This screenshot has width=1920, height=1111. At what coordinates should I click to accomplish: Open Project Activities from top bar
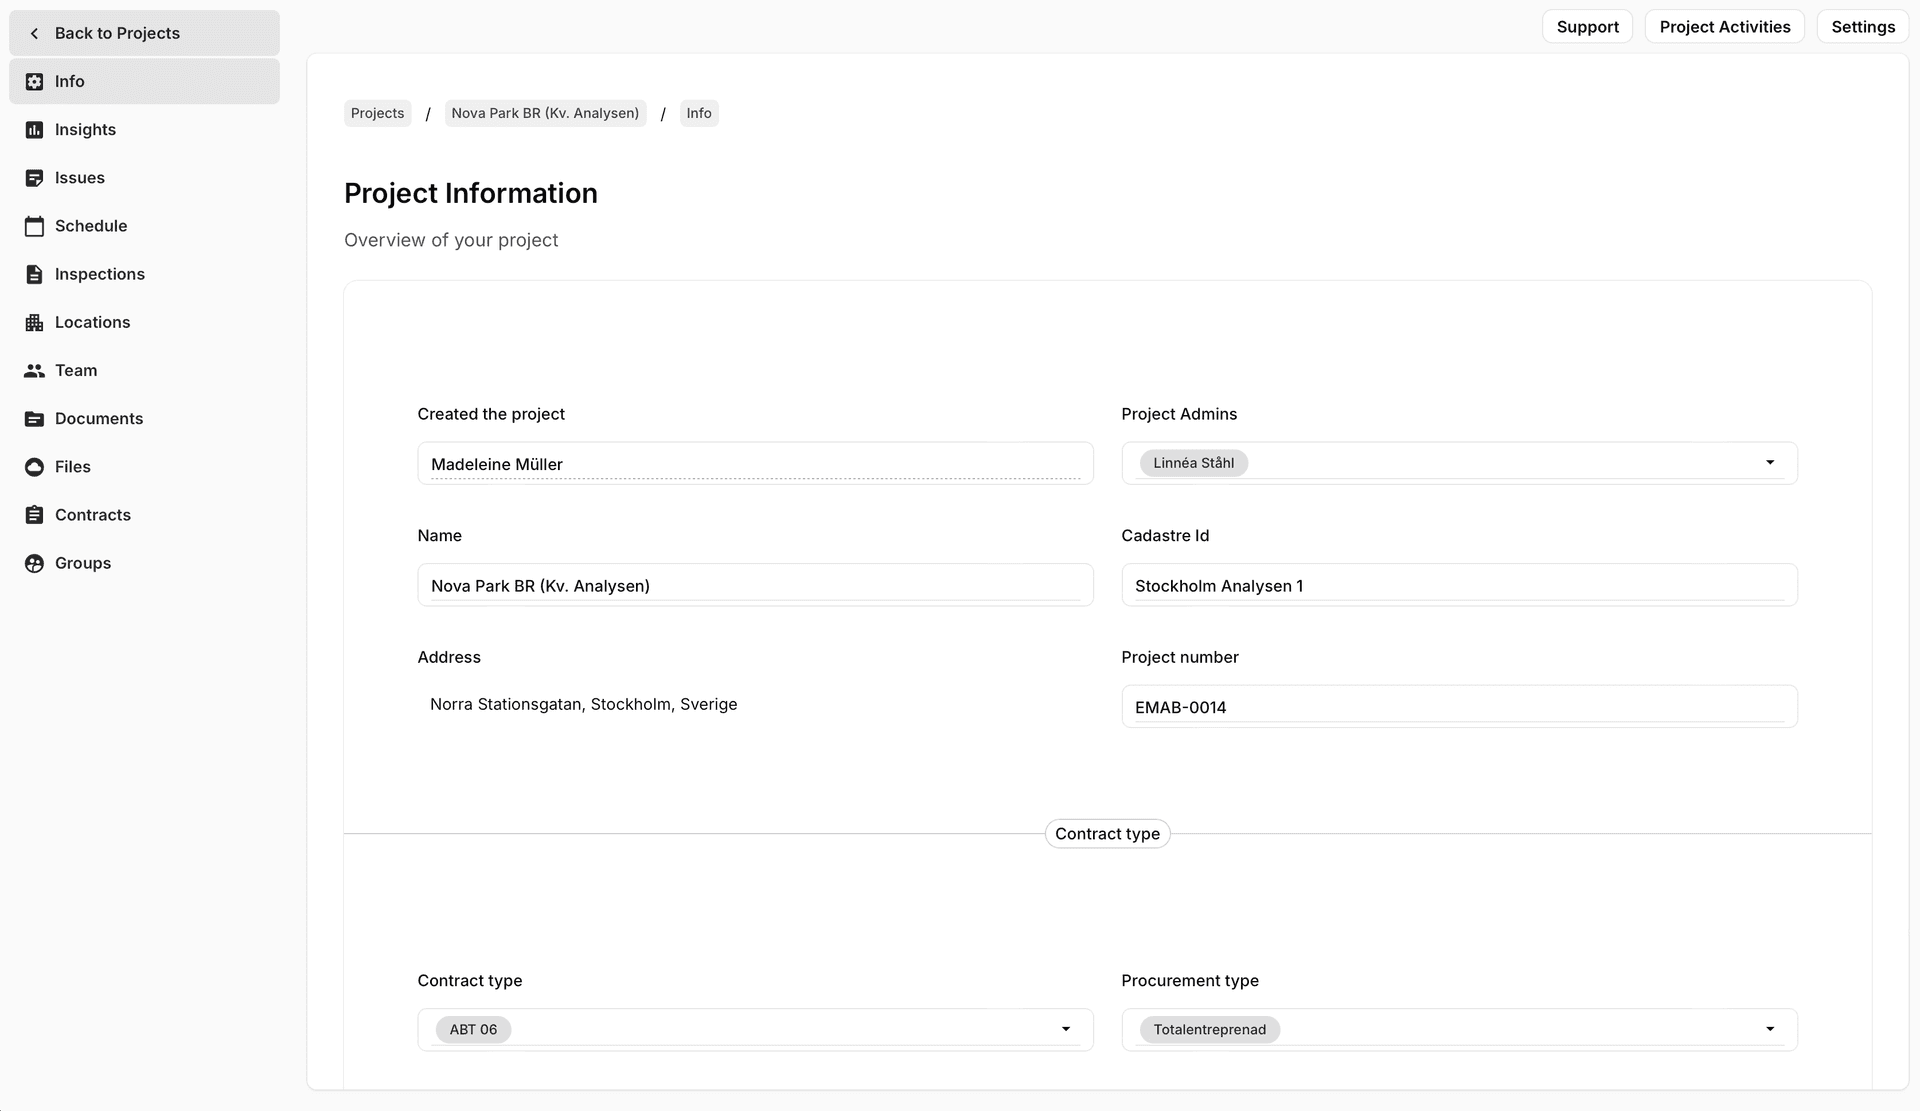[x=1724, y=27]
